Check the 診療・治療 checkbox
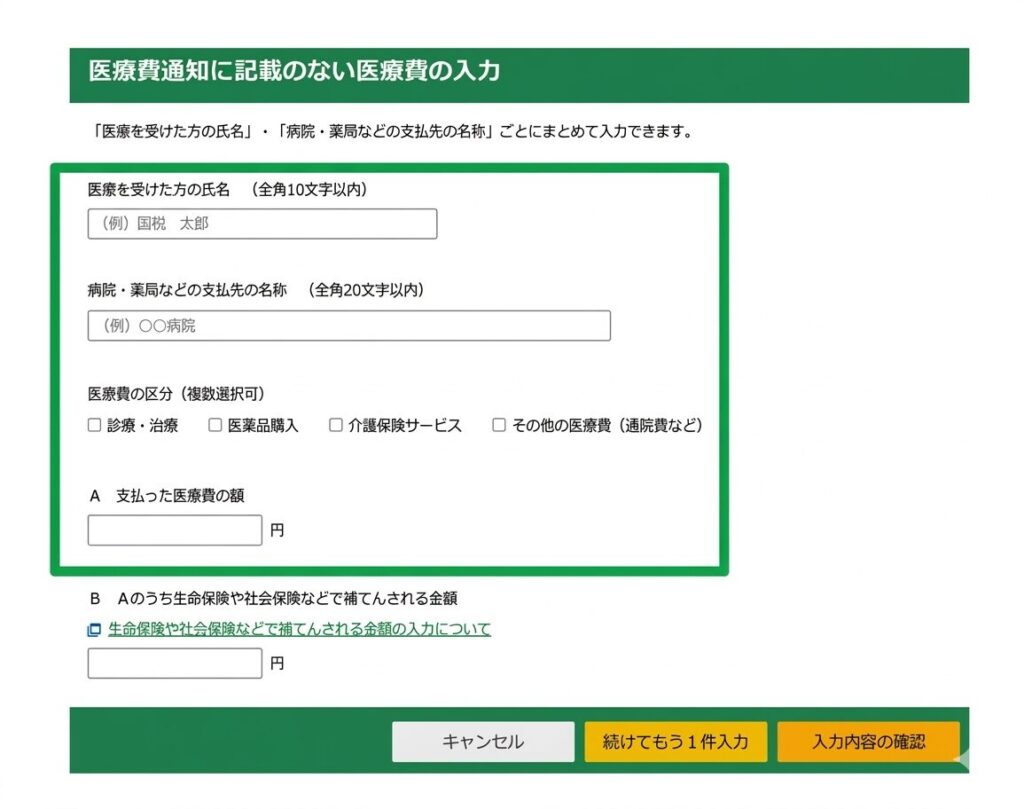 pyautogui.click(x=94, y=425)
